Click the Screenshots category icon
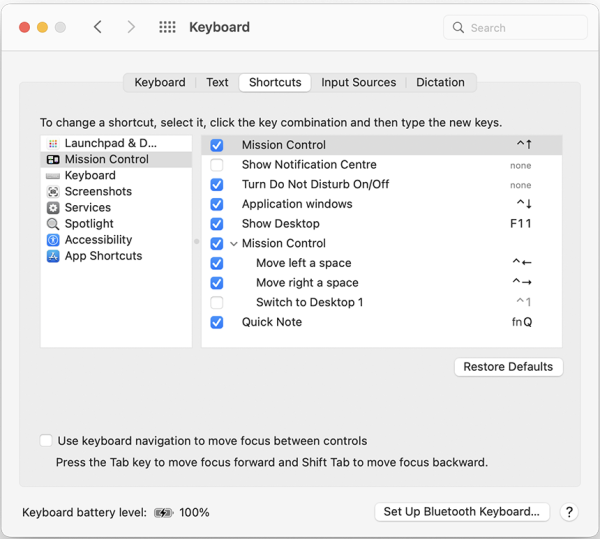 point(53,192)
